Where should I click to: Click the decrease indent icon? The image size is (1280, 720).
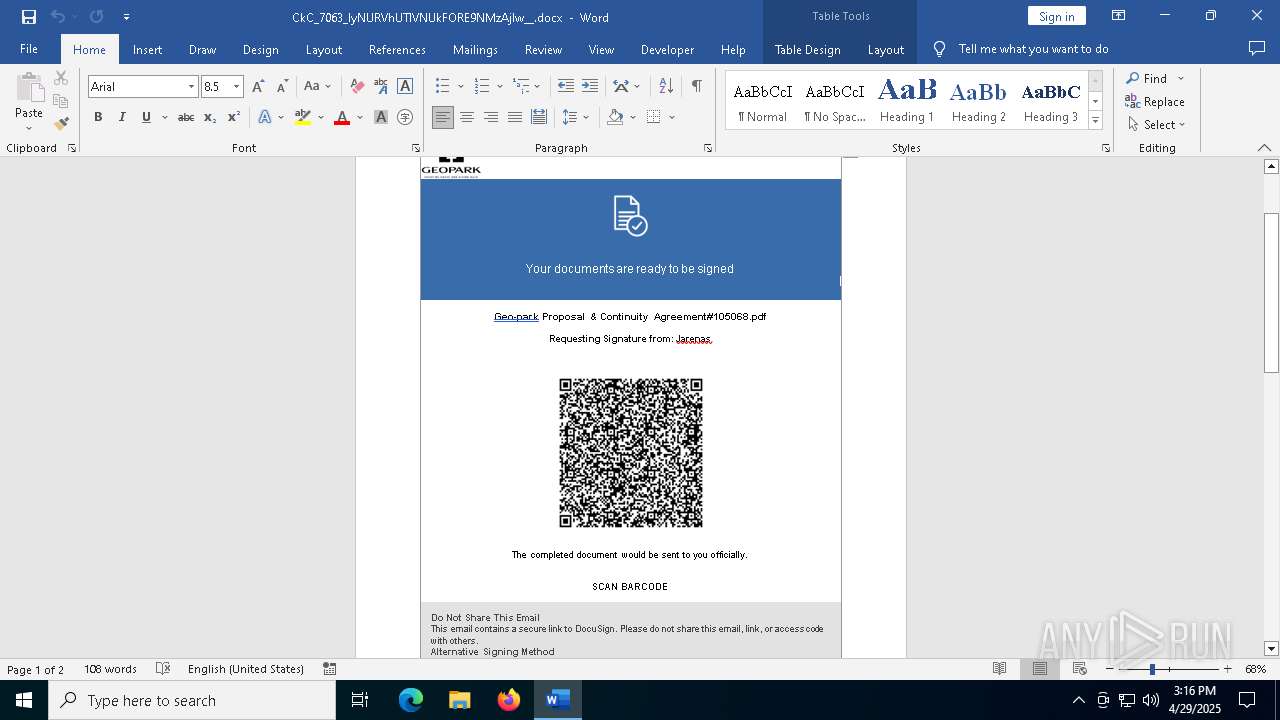point(566,87)
